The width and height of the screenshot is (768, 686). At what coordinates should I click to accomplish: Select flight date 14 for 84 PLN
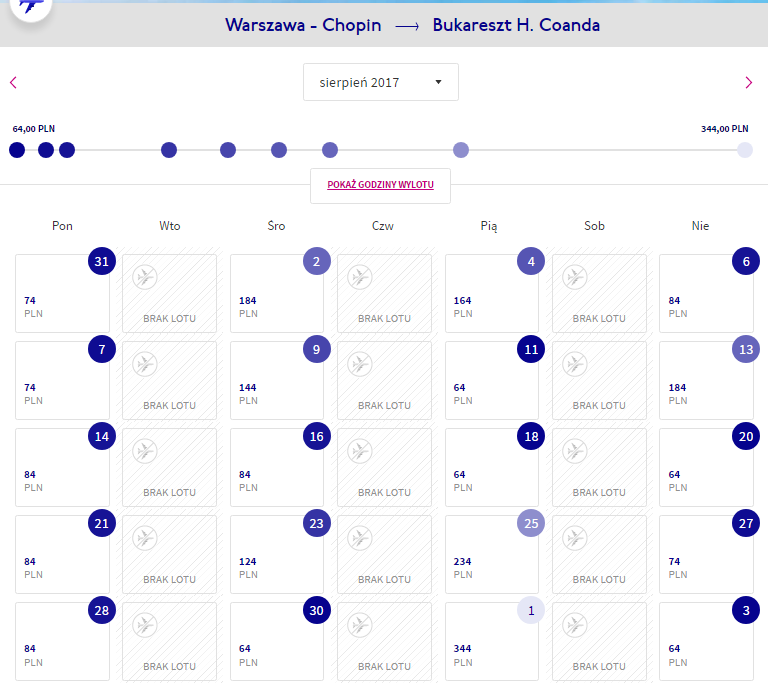[62, 467]
